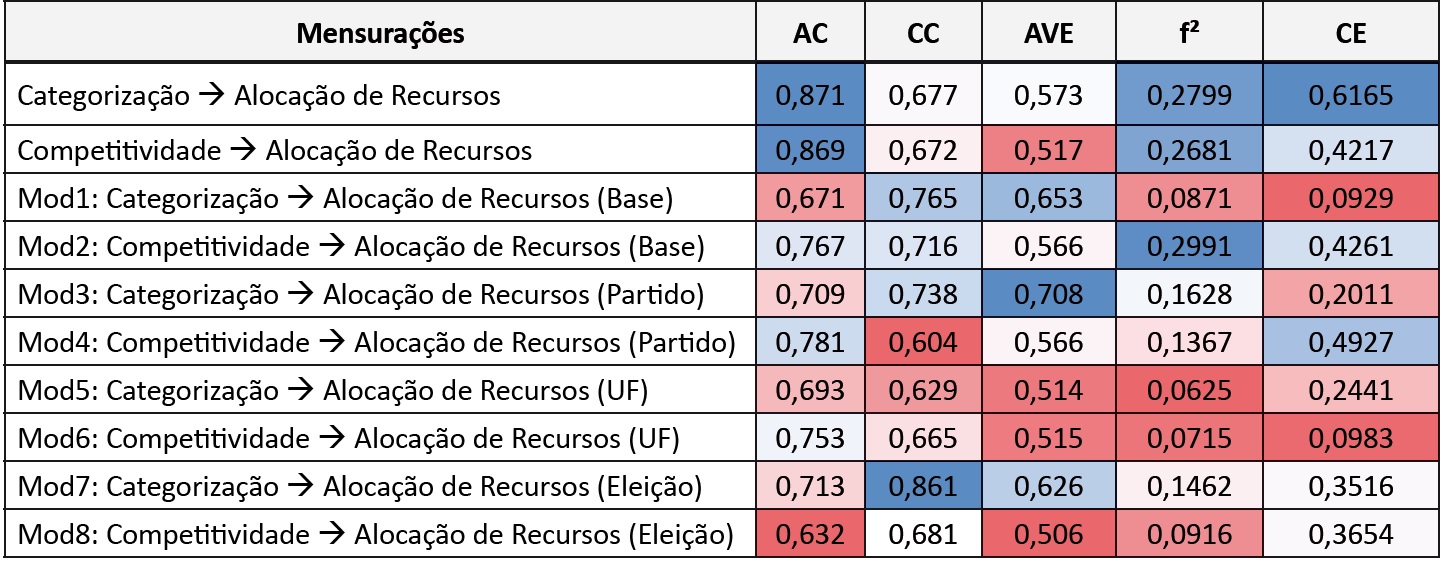Image resolution: width=1446 pixels, height=563 pixels.
Task: Click the Mod5 Categorização (UF) row label
Action: (x=333, y=391)
